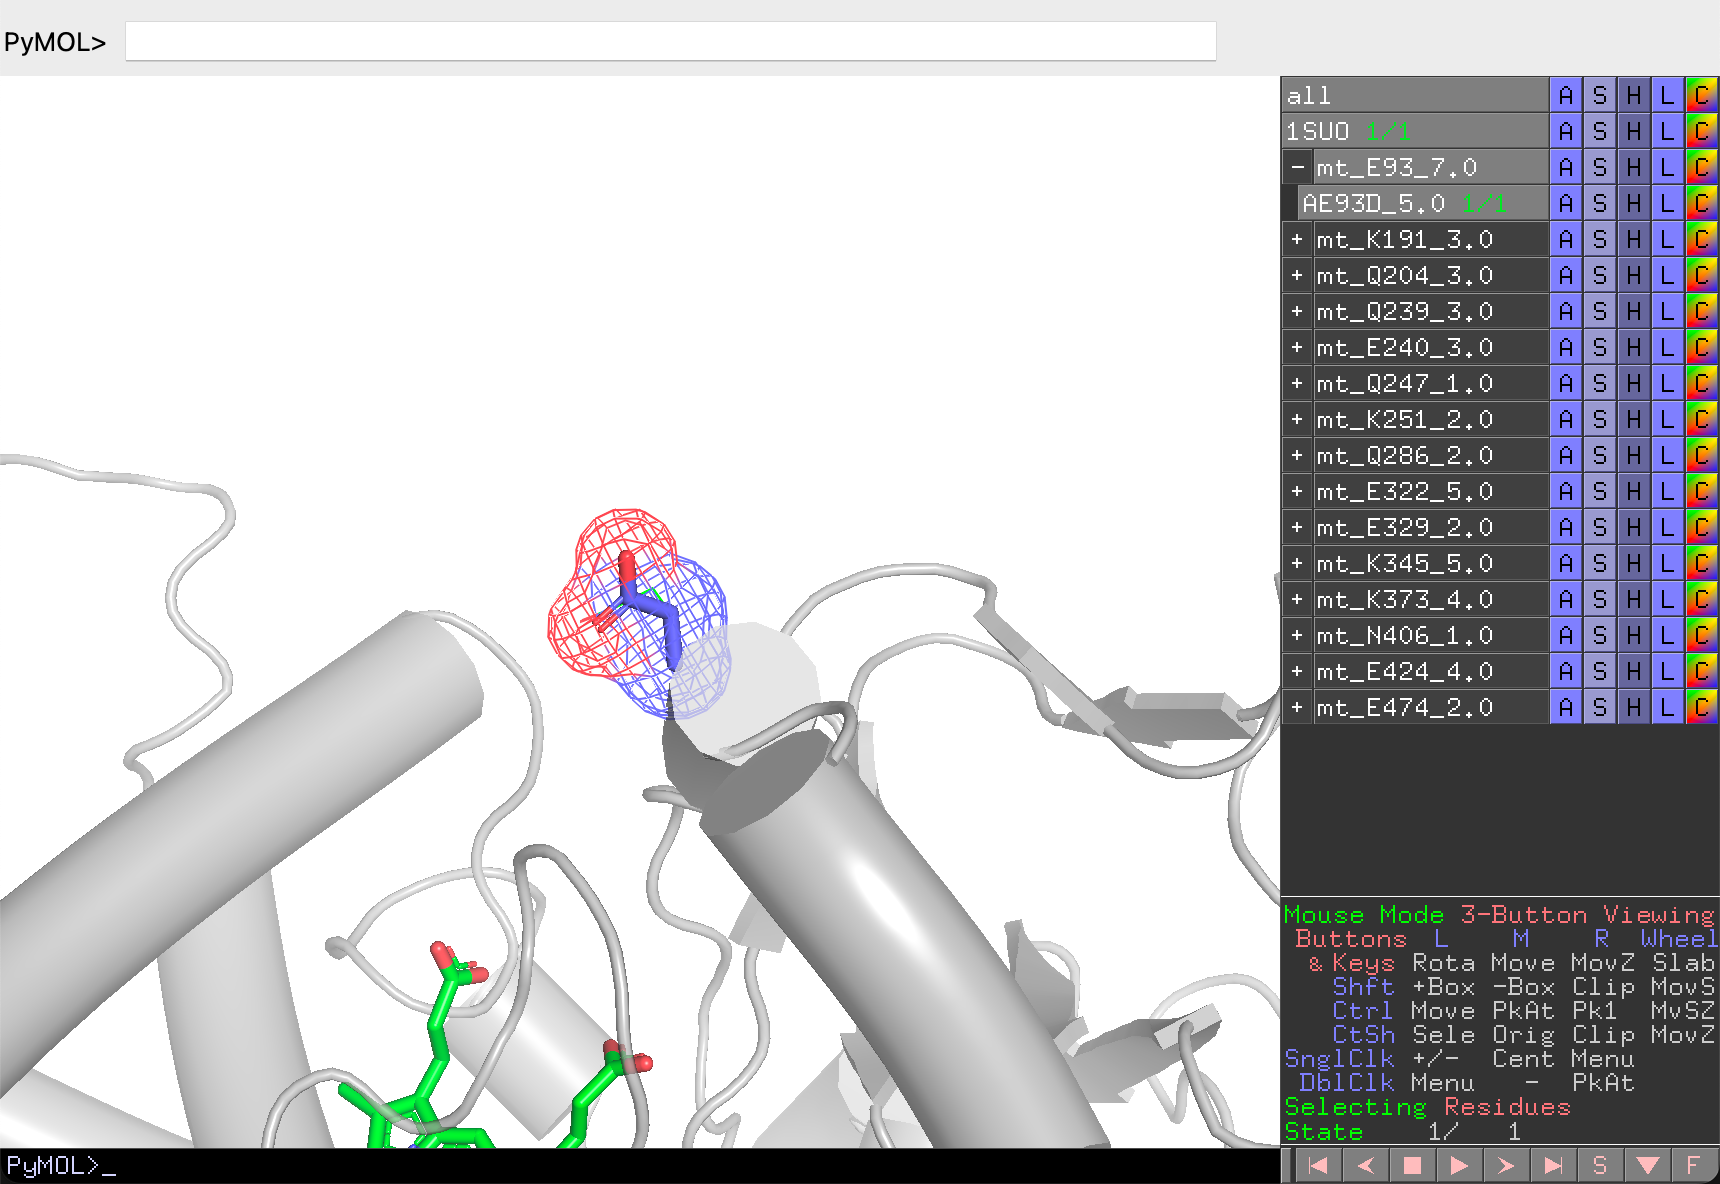The height and width of the screenshot is (1184, 1720).
Task: Open Action menu for mt_E329_2.0
Action: (x=1566, y=527)
